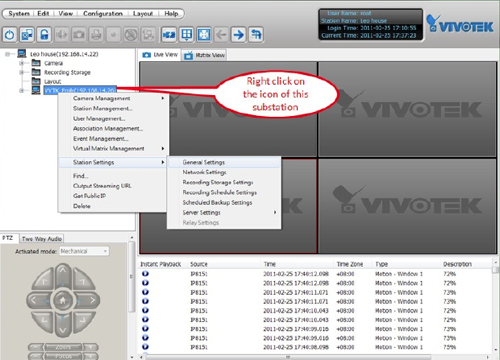Choose General Settings in the submenu
This screenshot has width=500, height=360.
click(x=224, y=162)
